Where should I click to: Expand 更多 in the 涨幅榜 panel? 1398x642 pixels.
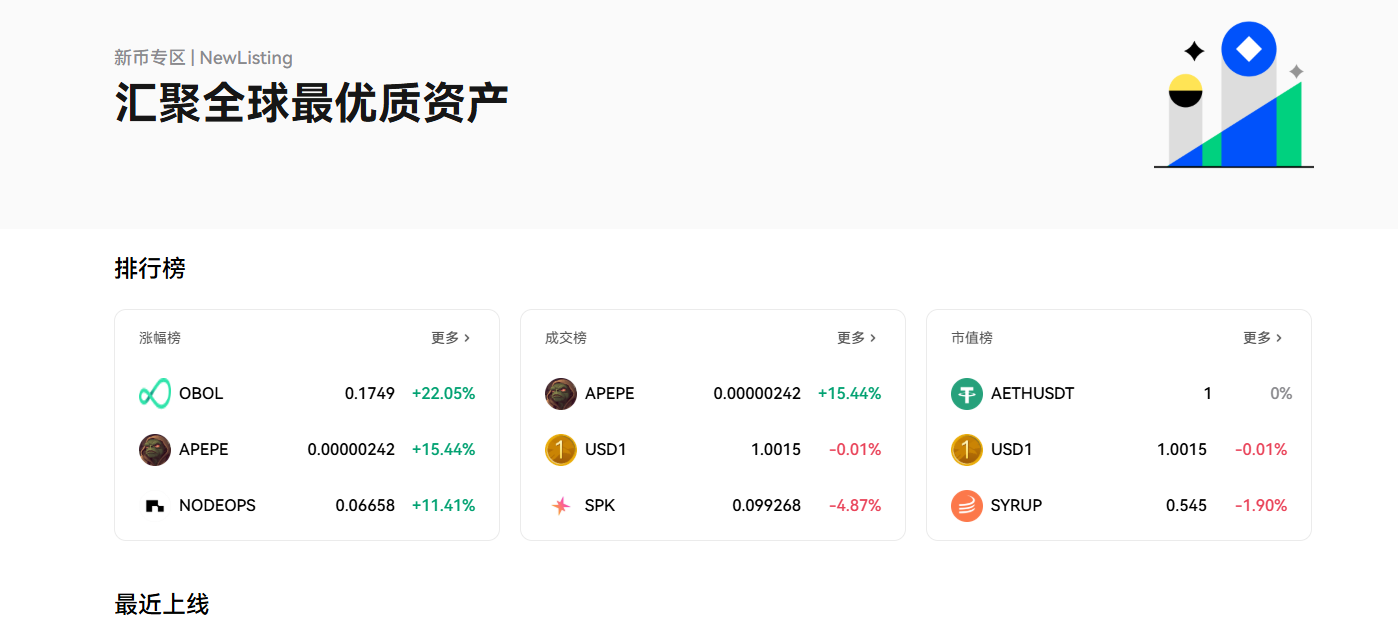point(450,338)
